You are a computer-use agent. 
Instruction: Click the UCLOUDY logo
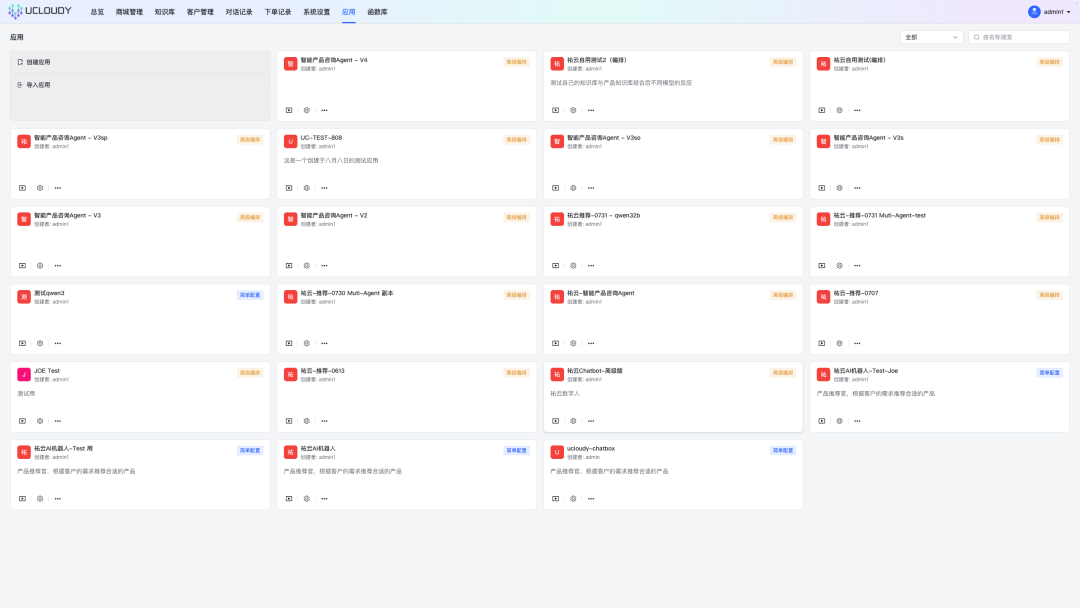tap(41, 12)
